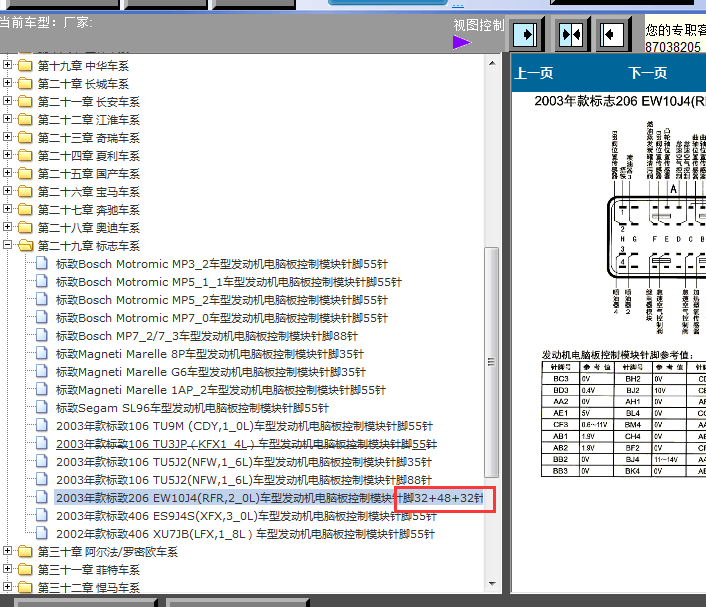Screen dimensions: 706x607
Task: Click folder icon of 第二十五章 国产车系
Action: [x=25, y=173]
